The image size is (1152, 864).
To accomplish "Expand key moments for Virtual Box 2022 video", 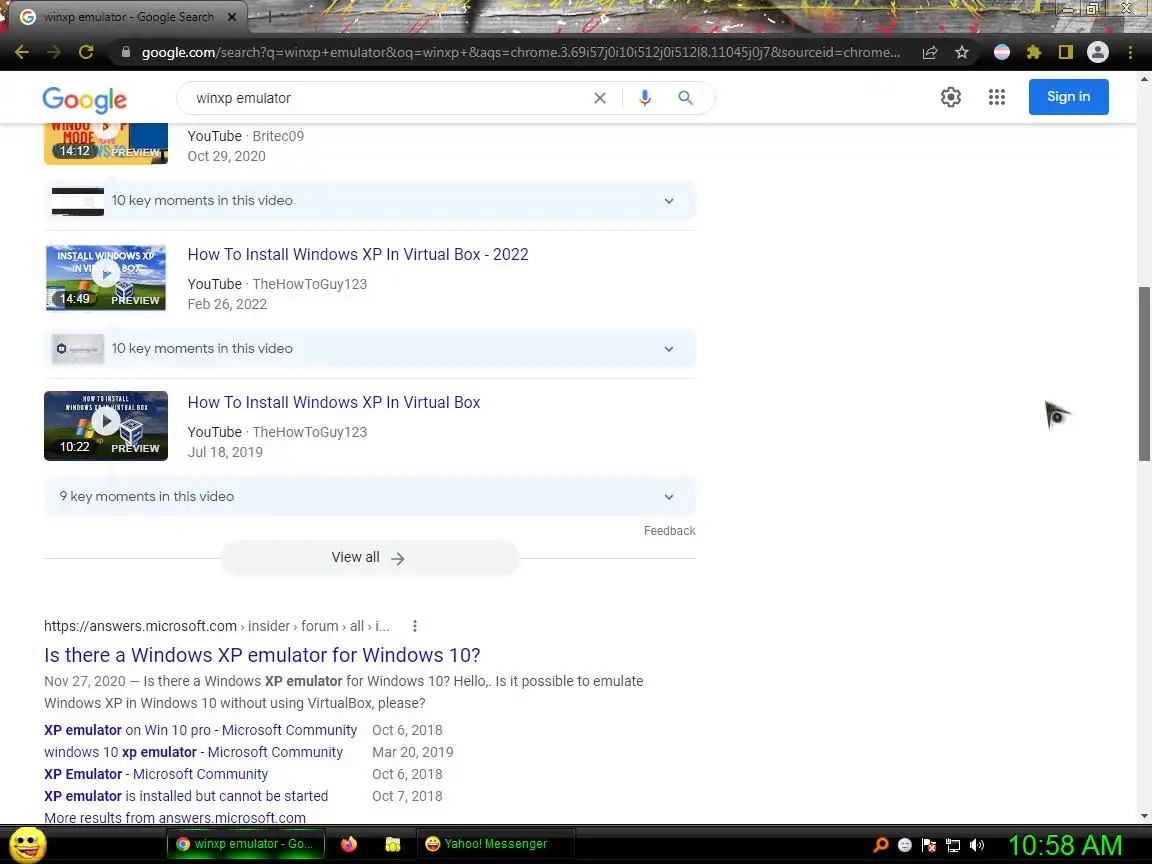I will pos(370,349).
